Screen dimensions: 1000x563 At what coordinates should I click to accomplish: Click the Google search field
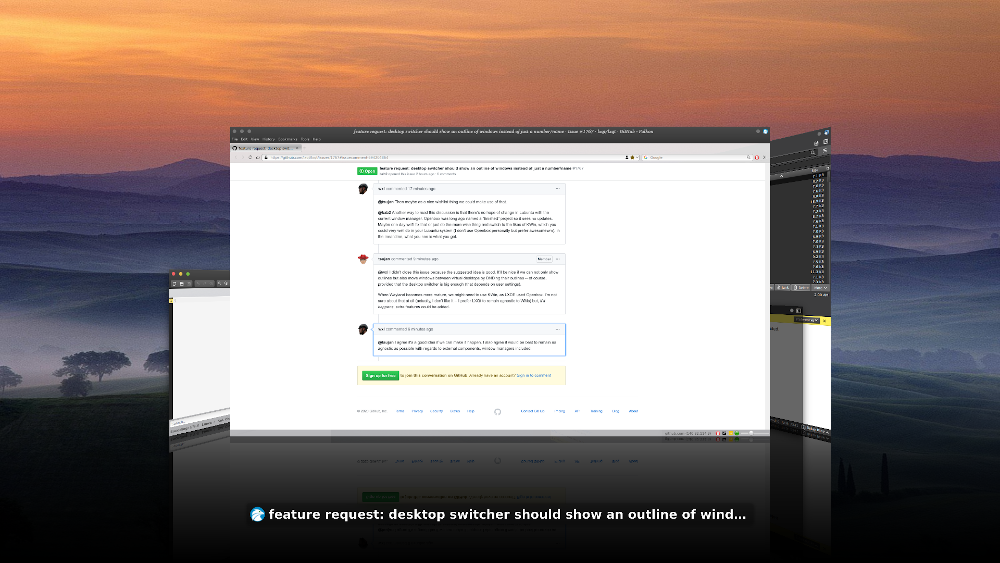pos(697,157)
